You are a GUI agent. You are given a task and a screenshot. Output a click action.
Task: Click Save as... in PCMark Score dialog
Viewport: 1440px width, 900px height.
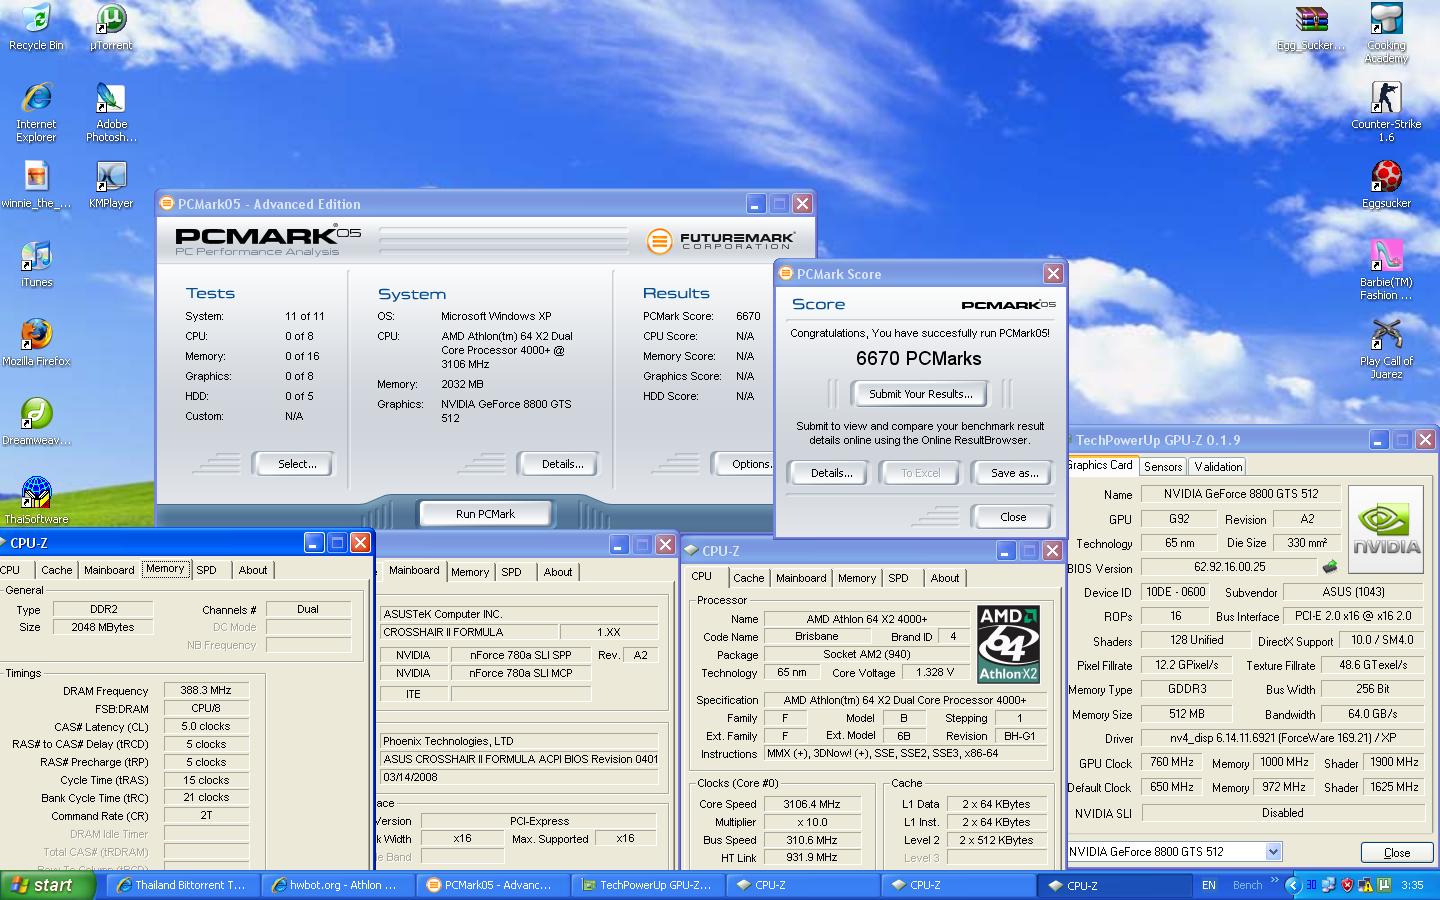pos(1014,473)
